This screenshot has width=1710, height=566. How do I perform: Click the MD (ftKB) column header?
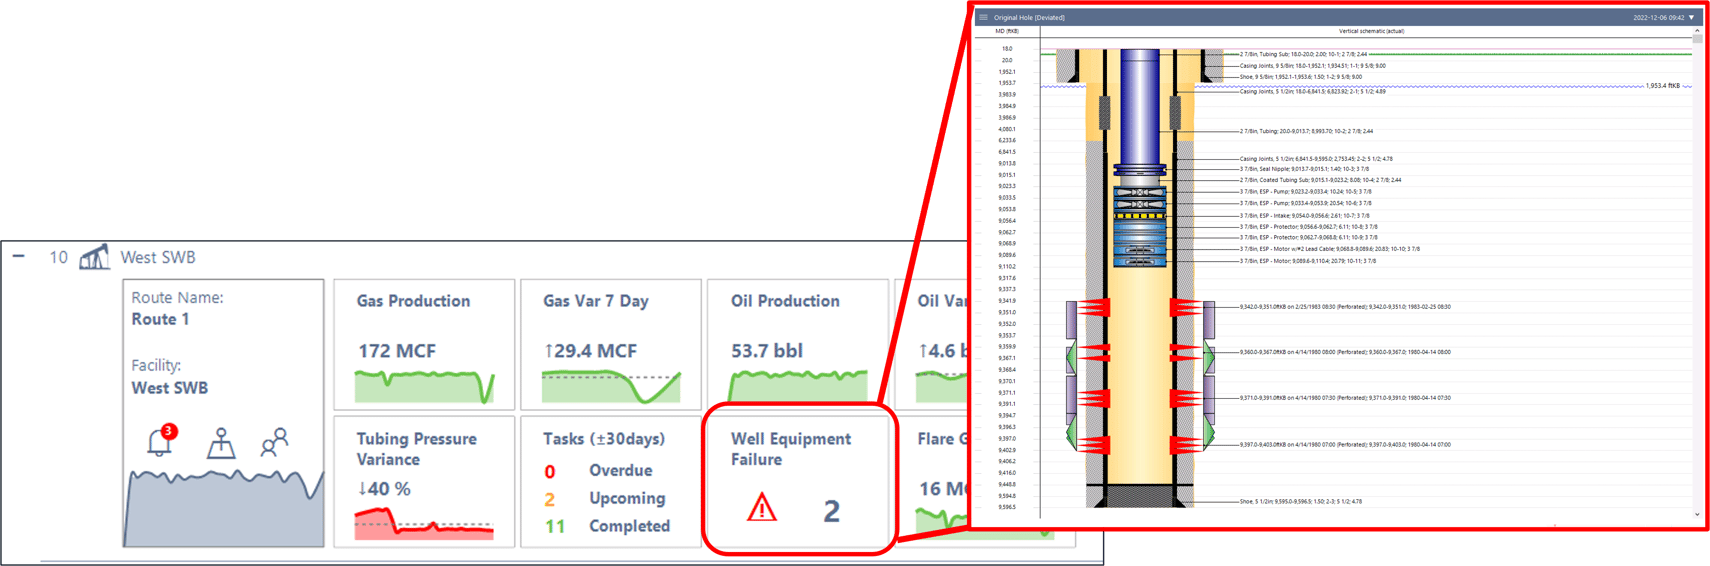[1006, 31]
